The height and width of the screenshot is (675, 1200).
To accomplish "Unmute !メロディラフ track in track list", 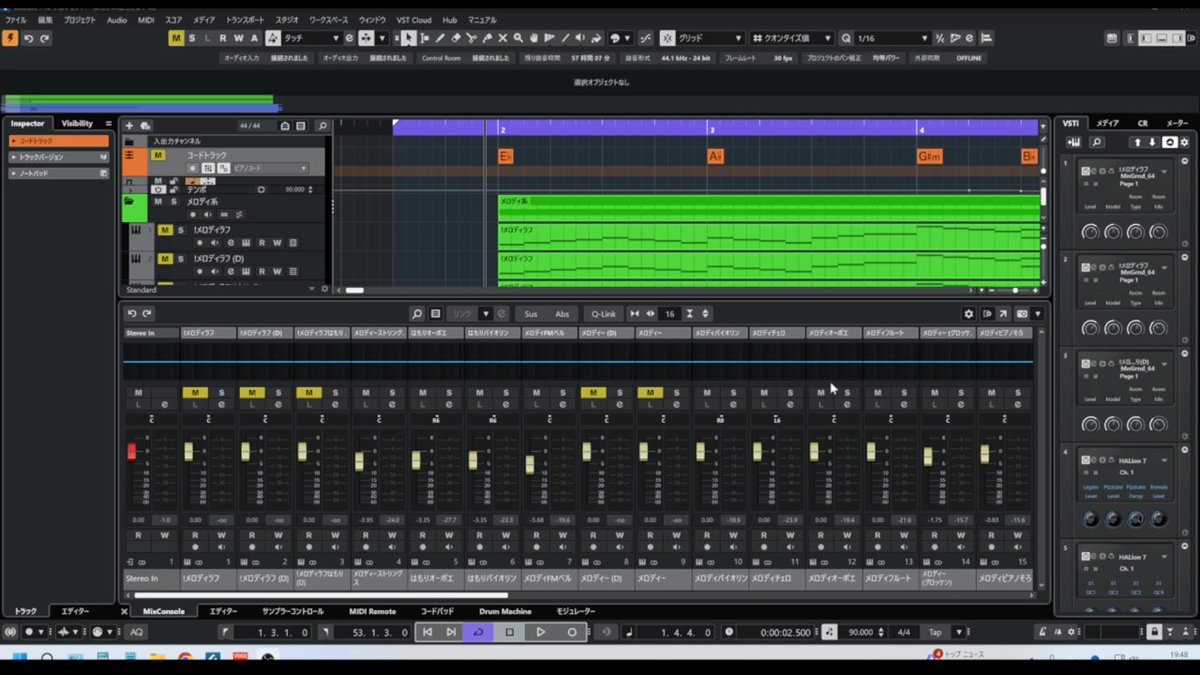I will click(166, 230).
